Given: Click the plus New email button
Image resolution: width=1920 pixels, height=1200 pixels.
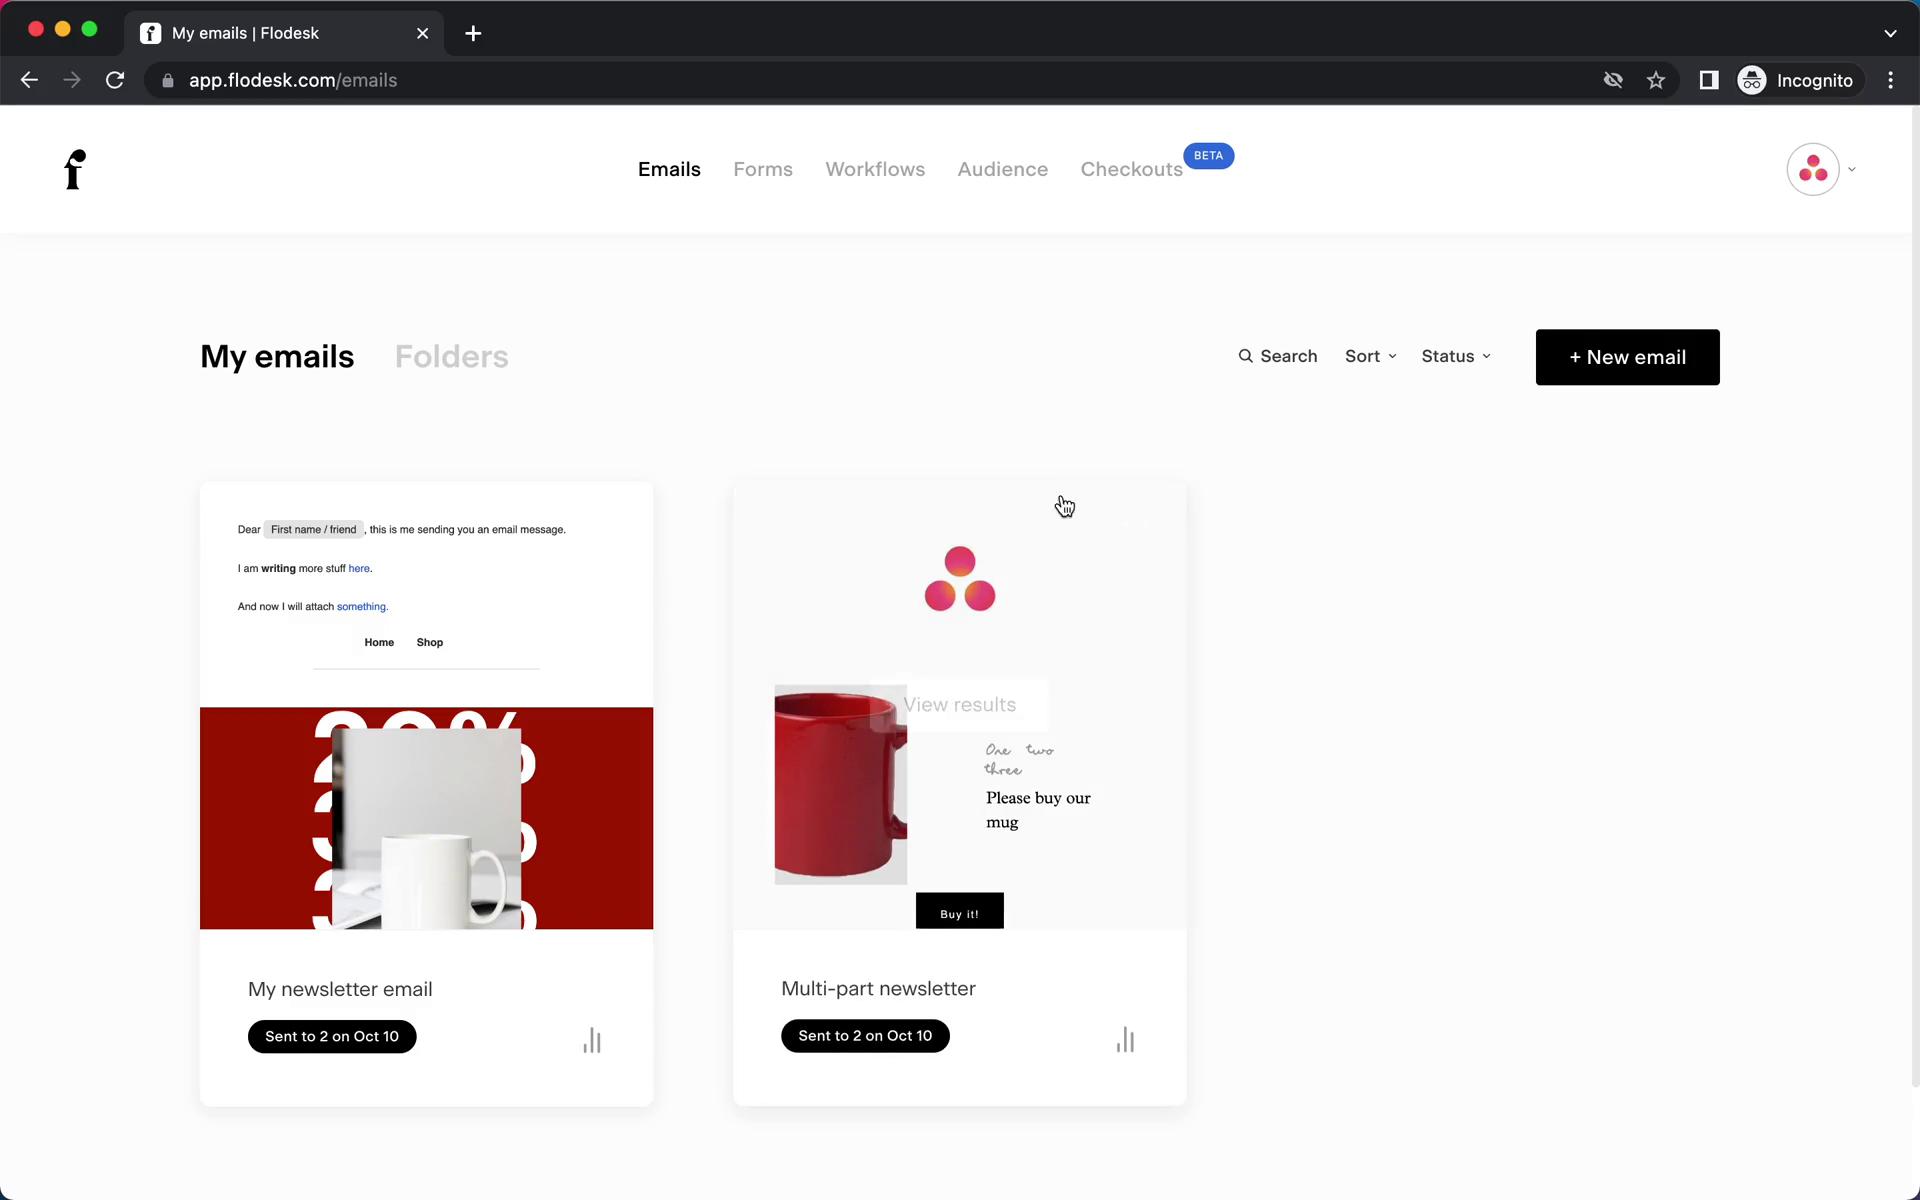Looking at the screenshot, I should click(1627, 357).
